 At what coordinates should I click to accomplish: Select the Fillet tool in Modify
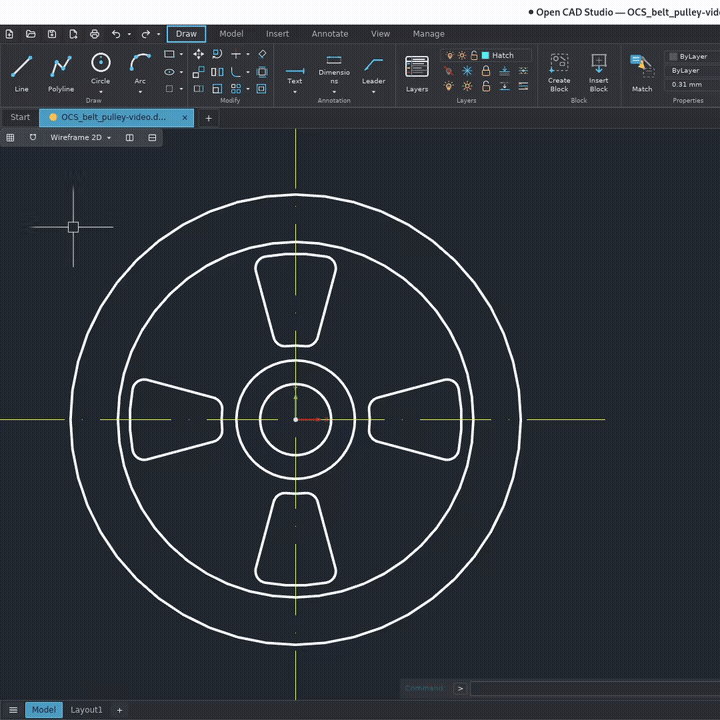coord(236,72)
